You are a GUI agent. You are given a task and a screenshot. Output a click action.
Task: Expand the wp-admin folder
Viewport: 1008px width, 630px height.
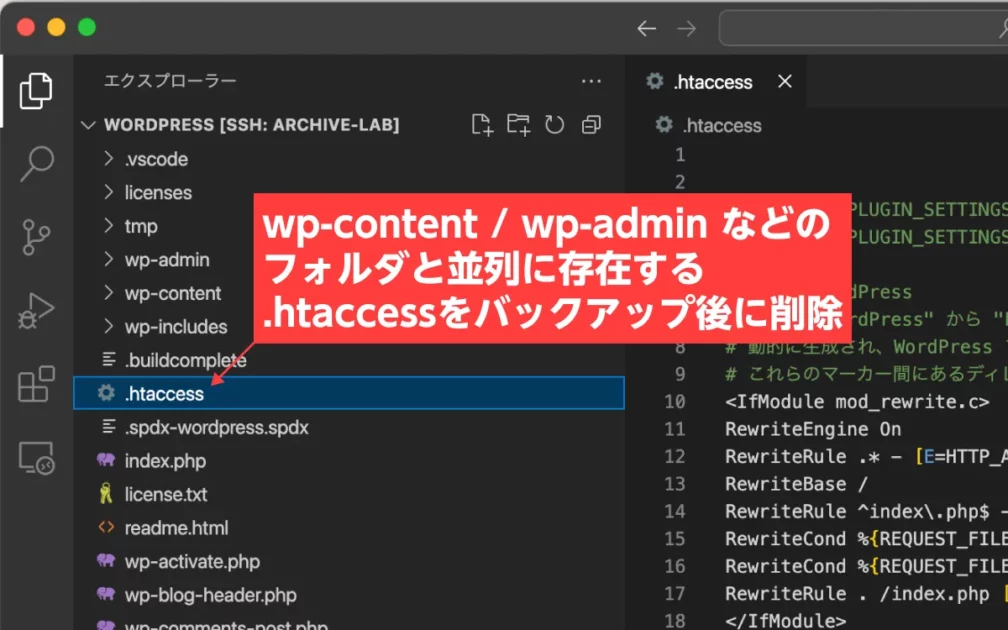(166, 260)
